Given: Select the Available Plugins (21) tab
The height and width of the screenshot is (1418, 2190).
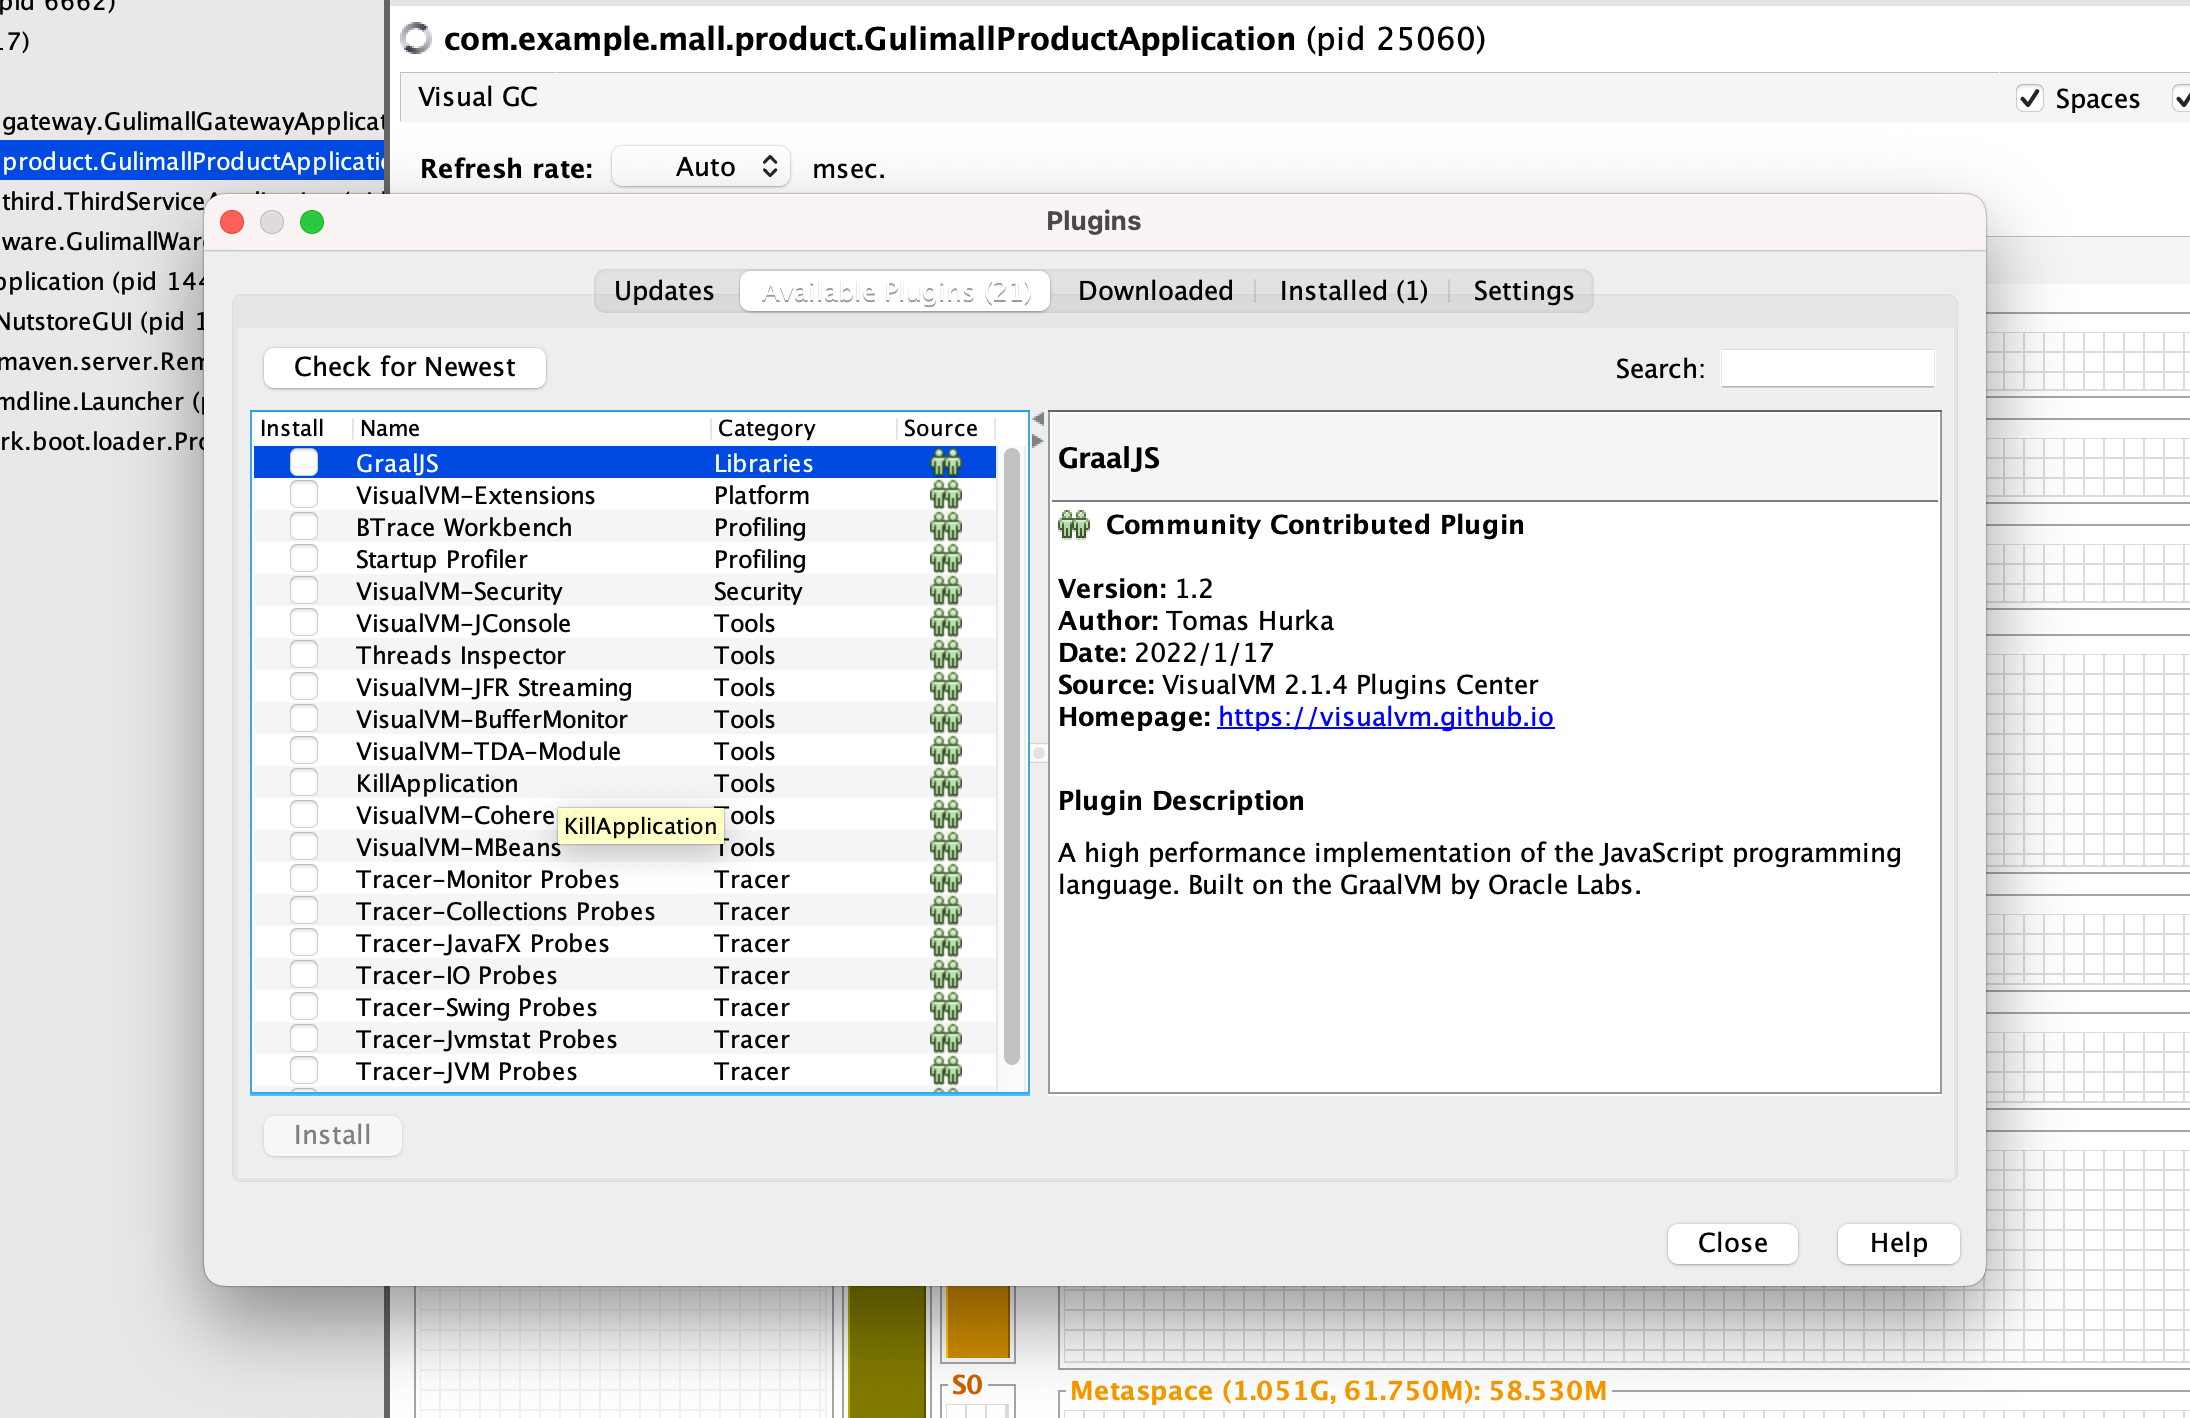Looking at the screenshot, I should [896, 291].
